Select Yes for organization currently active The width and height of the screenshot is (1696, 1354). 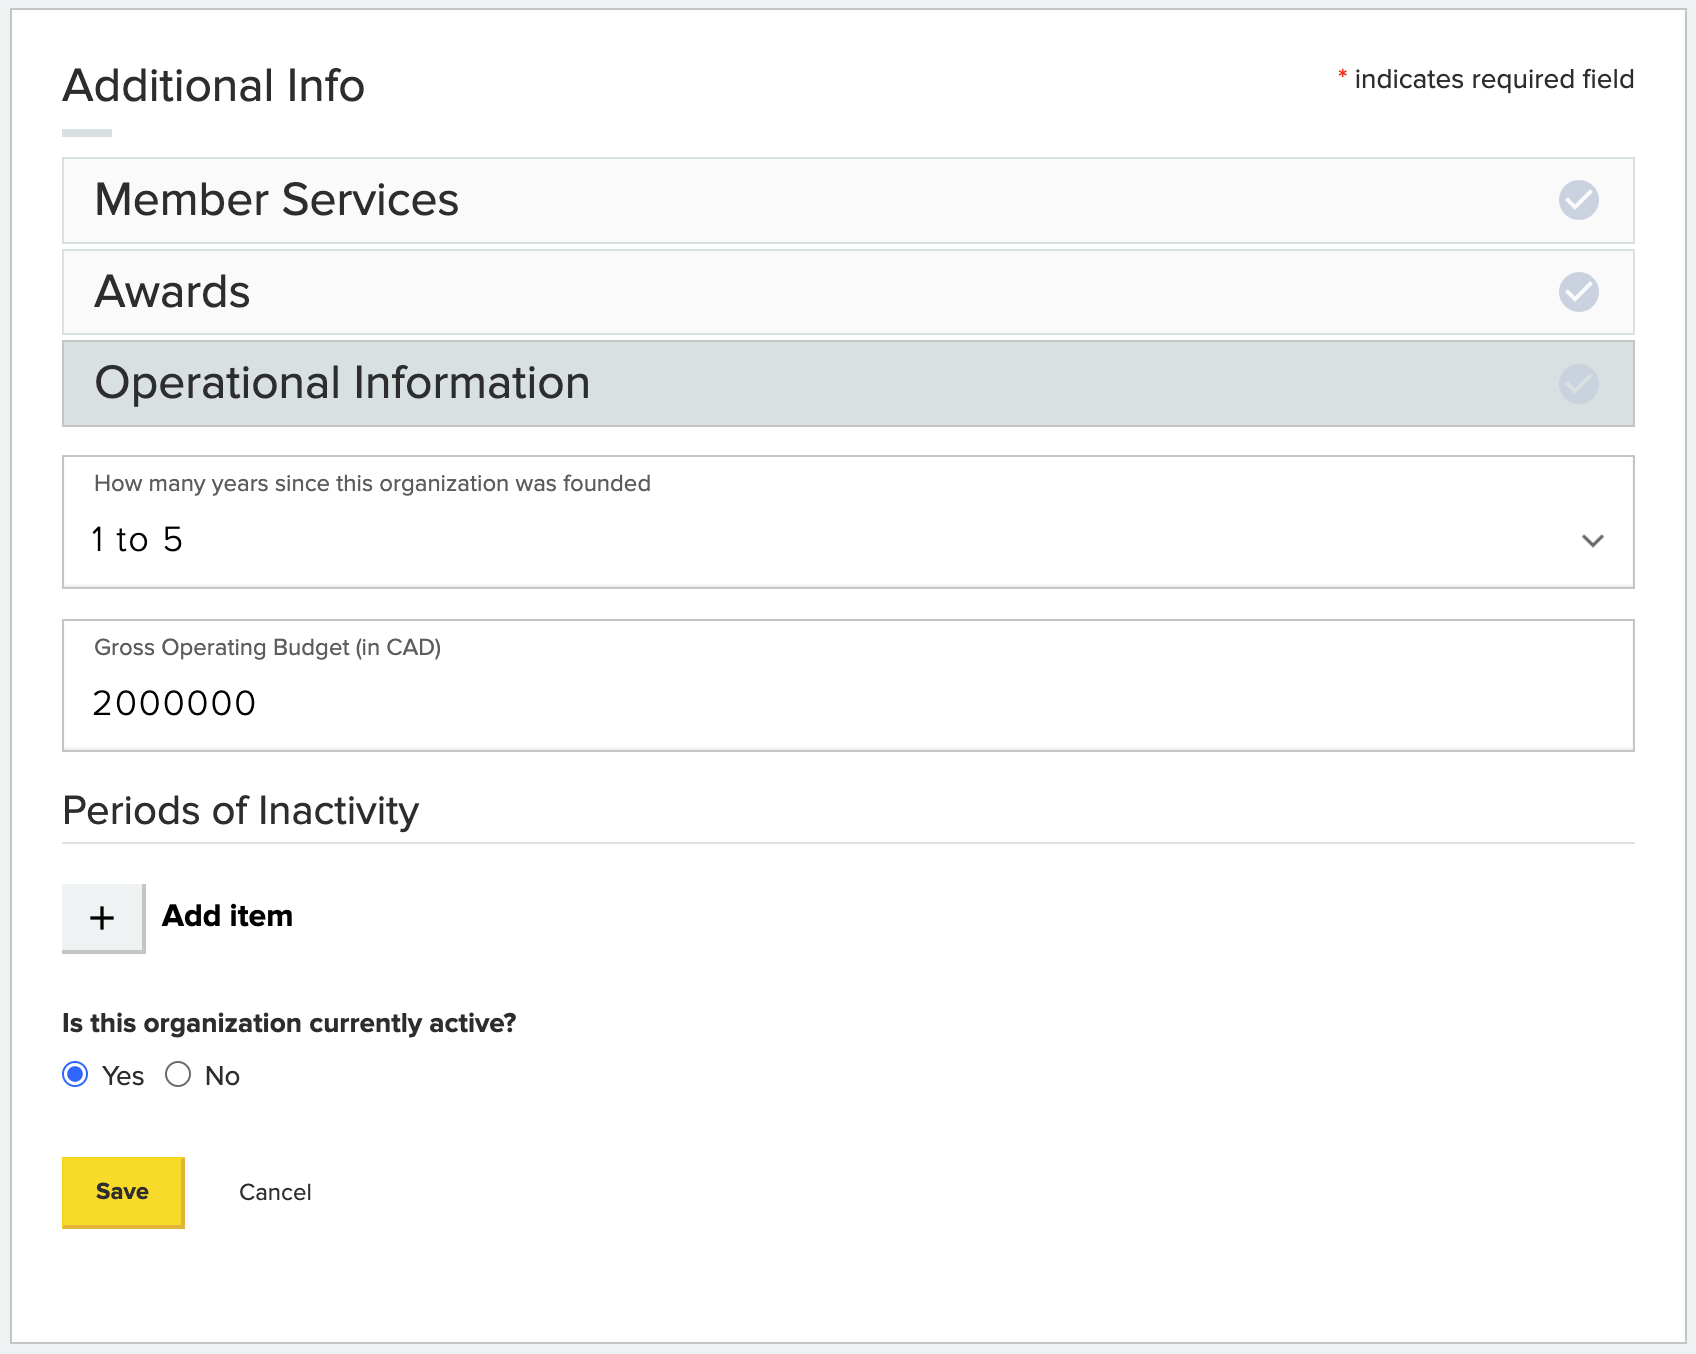coord(75,1074)
